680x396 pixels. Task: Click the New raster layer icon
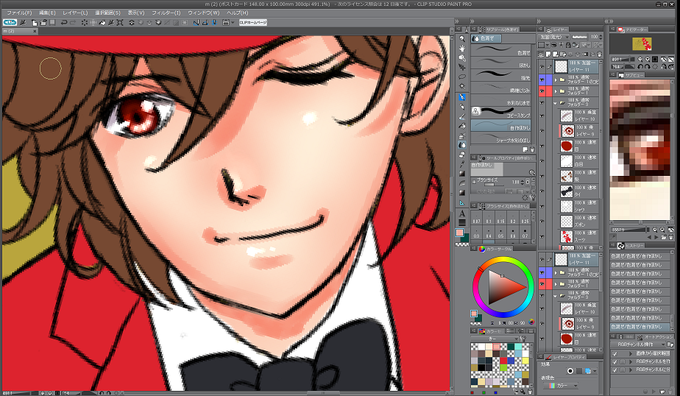coord(548,54)
